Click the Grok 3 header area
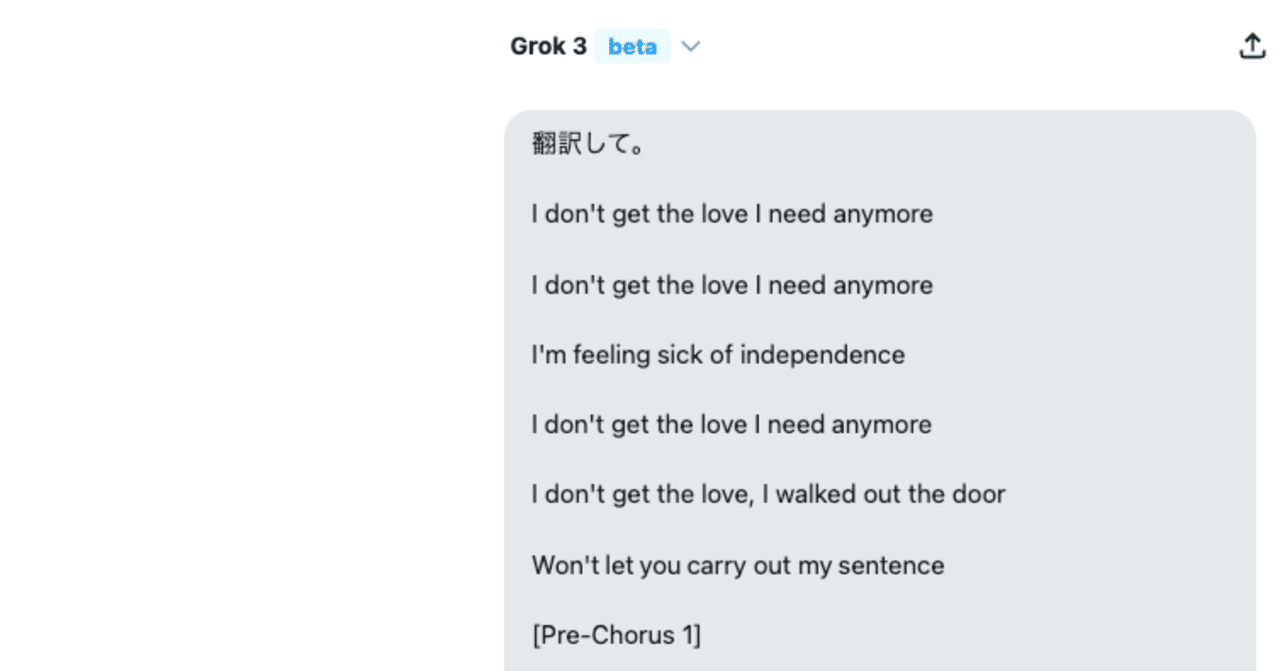 click(548, 46)
